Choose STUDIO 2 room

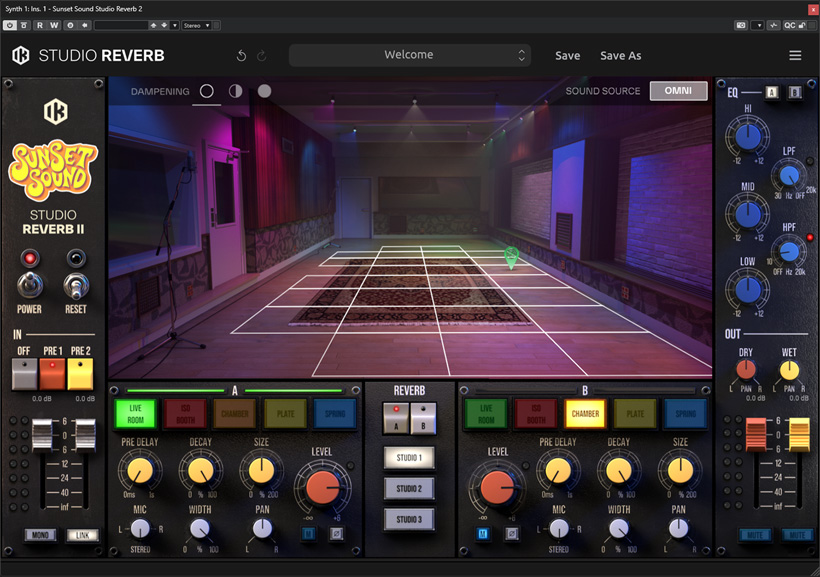click(409, 488)
